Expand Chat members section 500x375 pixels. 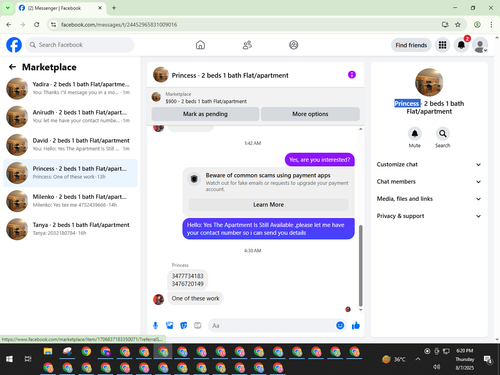429,182
